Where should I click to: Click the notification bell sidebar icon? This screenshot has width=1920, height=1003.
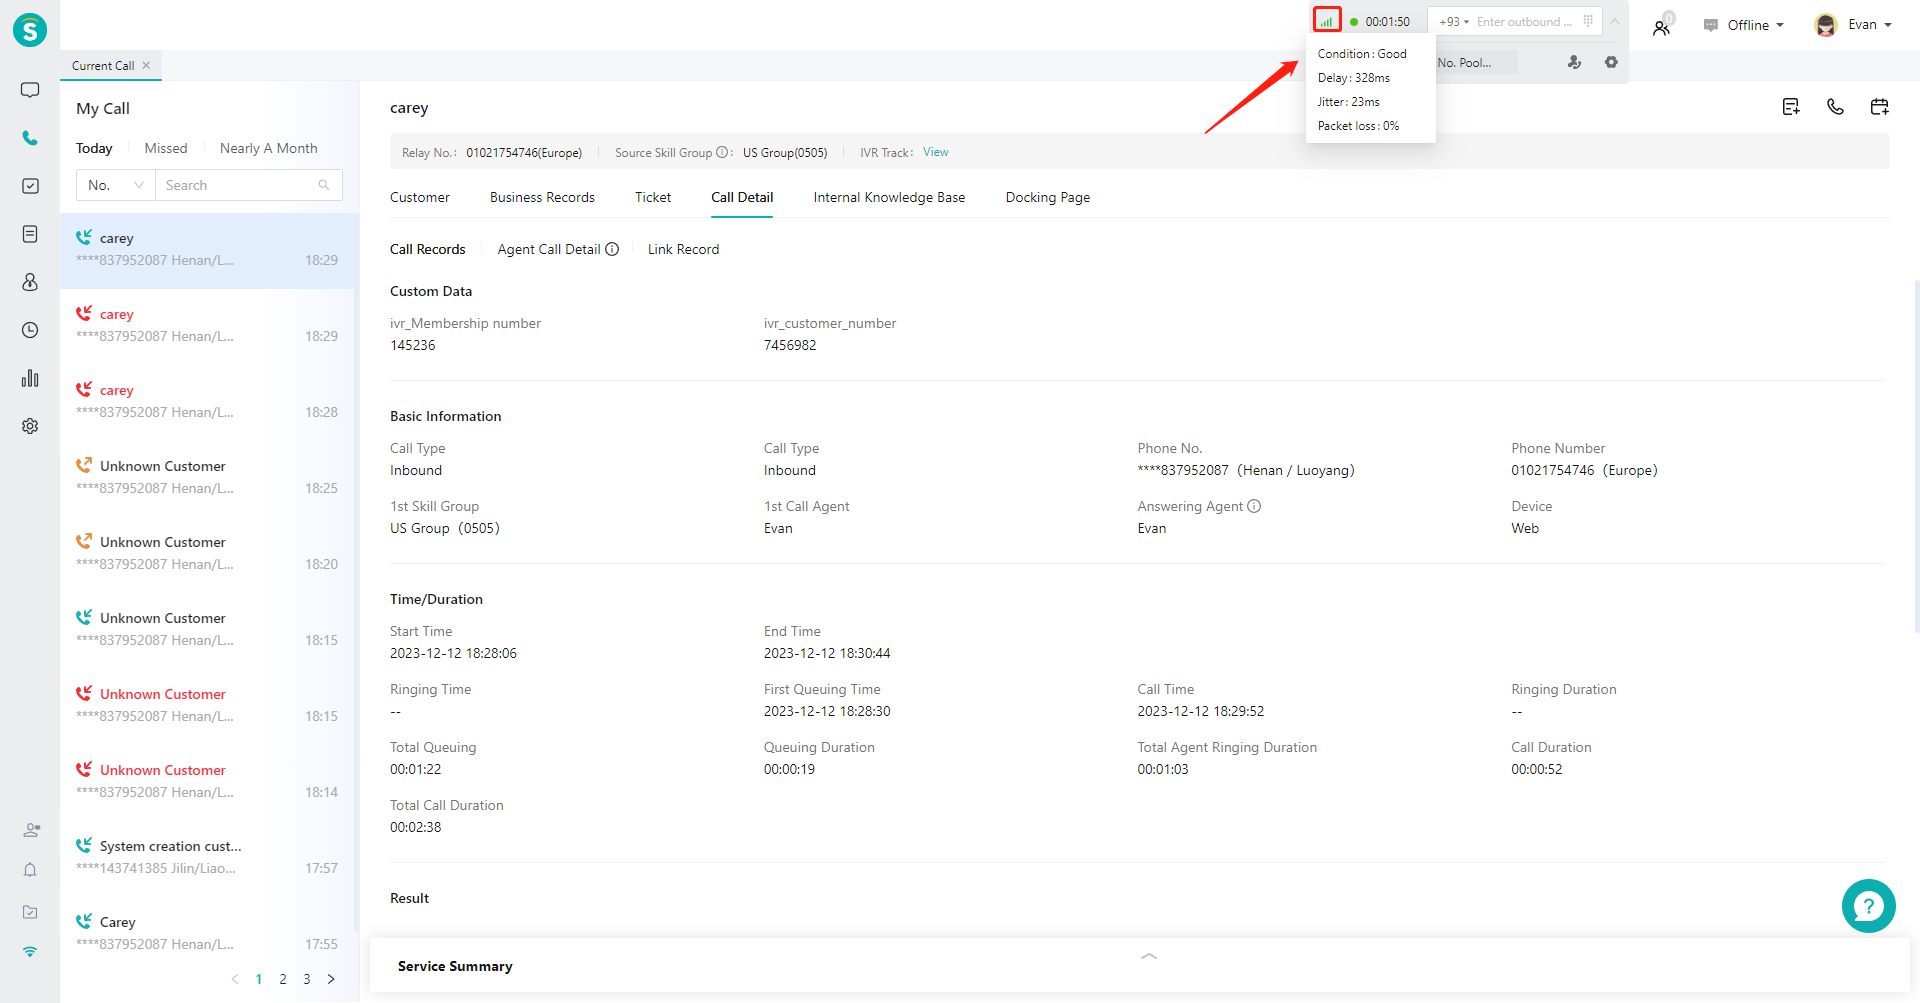[30, 870]
